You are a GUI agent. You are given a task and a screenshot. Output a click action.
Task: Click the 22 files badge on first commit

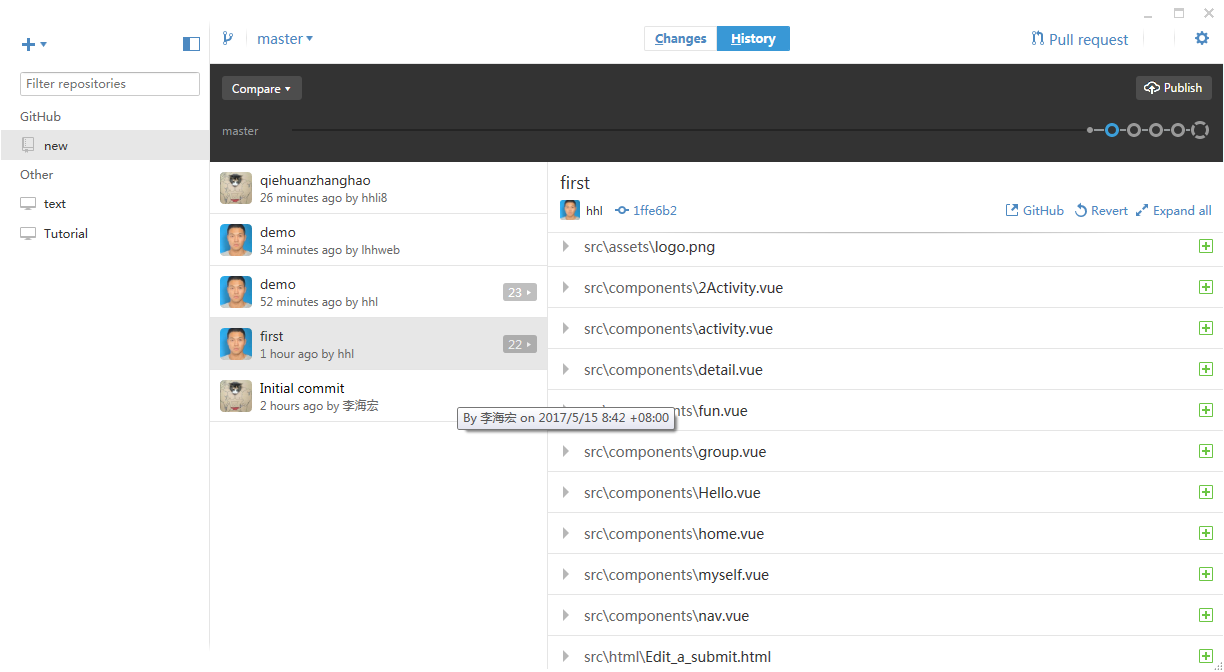[x=520, y=344]
